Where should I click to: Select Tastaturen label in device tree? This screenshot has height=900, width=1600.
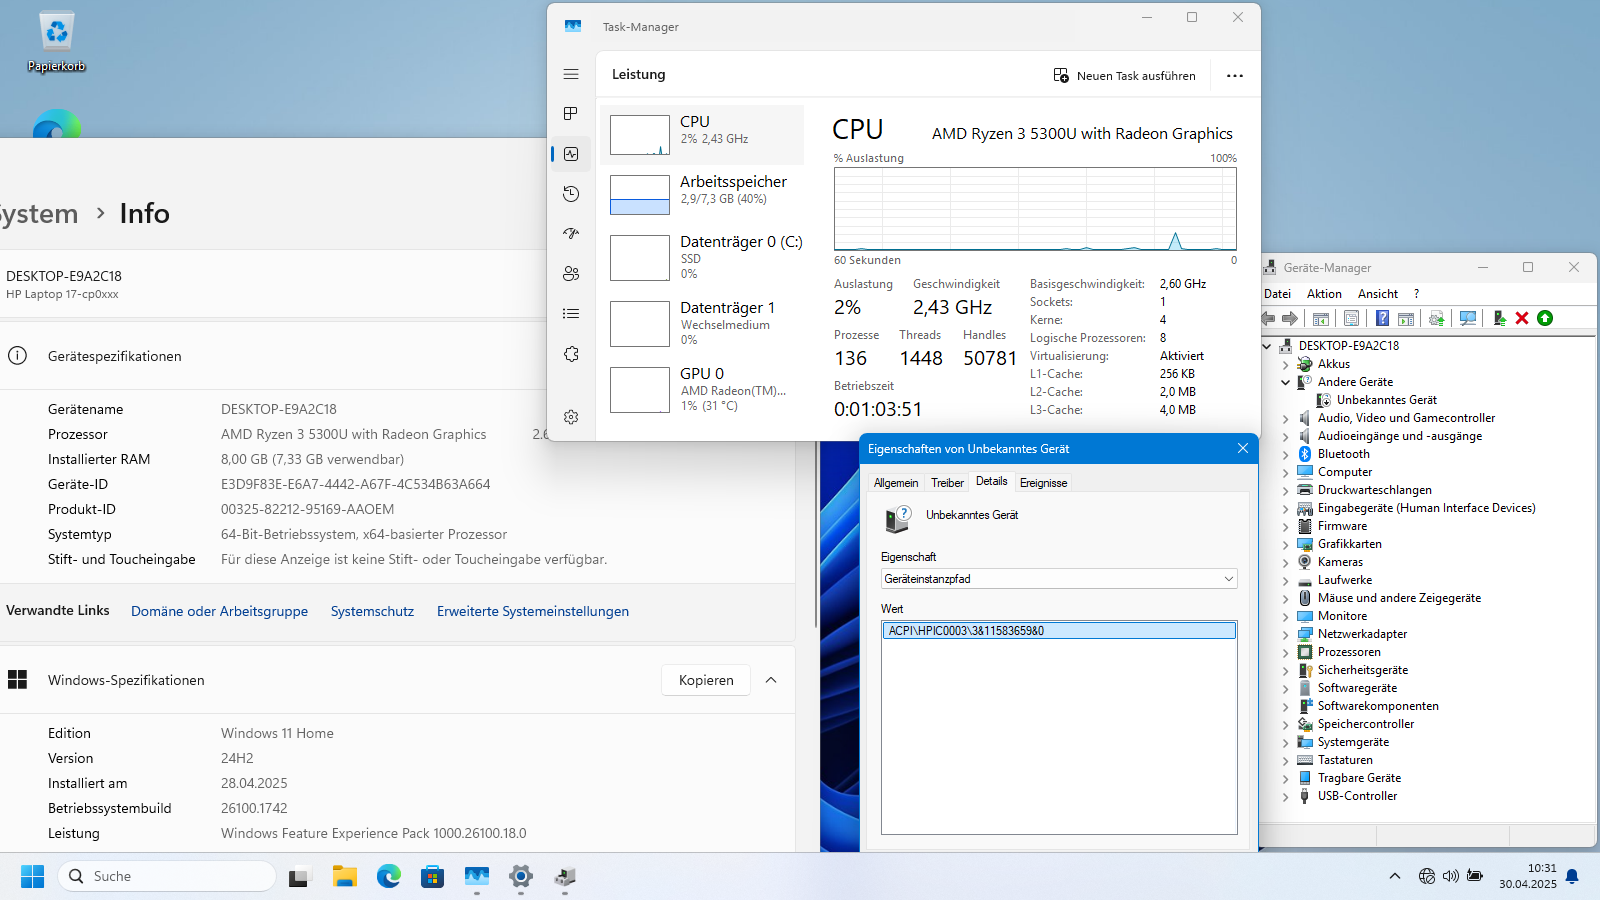1345,760
